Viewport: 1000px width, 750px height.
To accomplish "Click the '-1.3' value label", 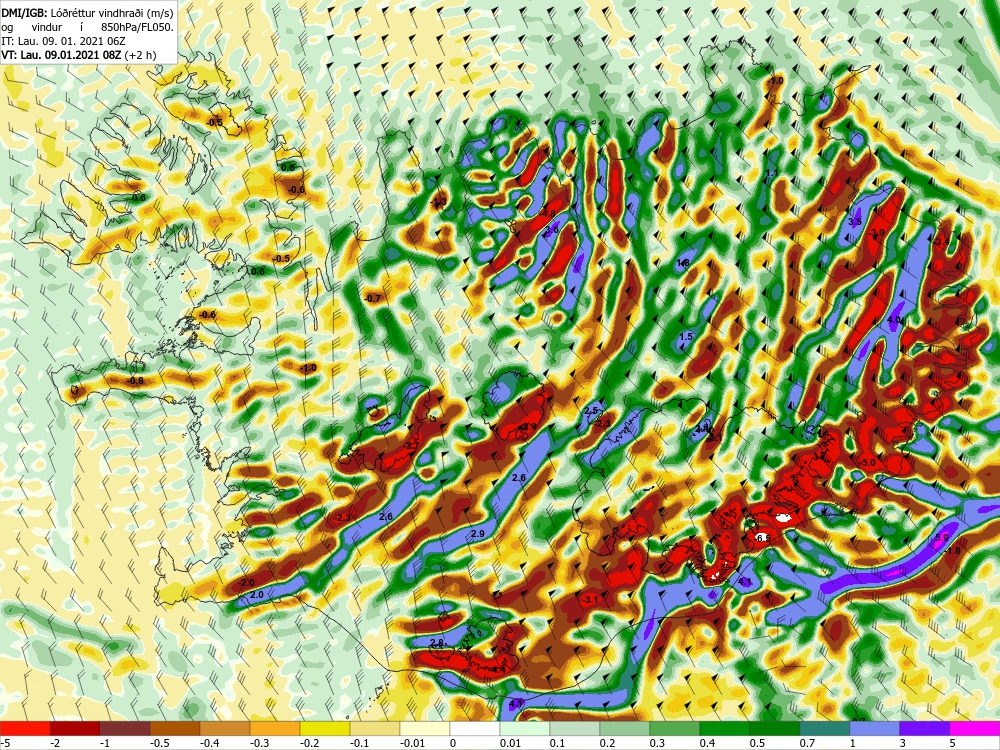I will pyautogui.click(x=438, y=203).
